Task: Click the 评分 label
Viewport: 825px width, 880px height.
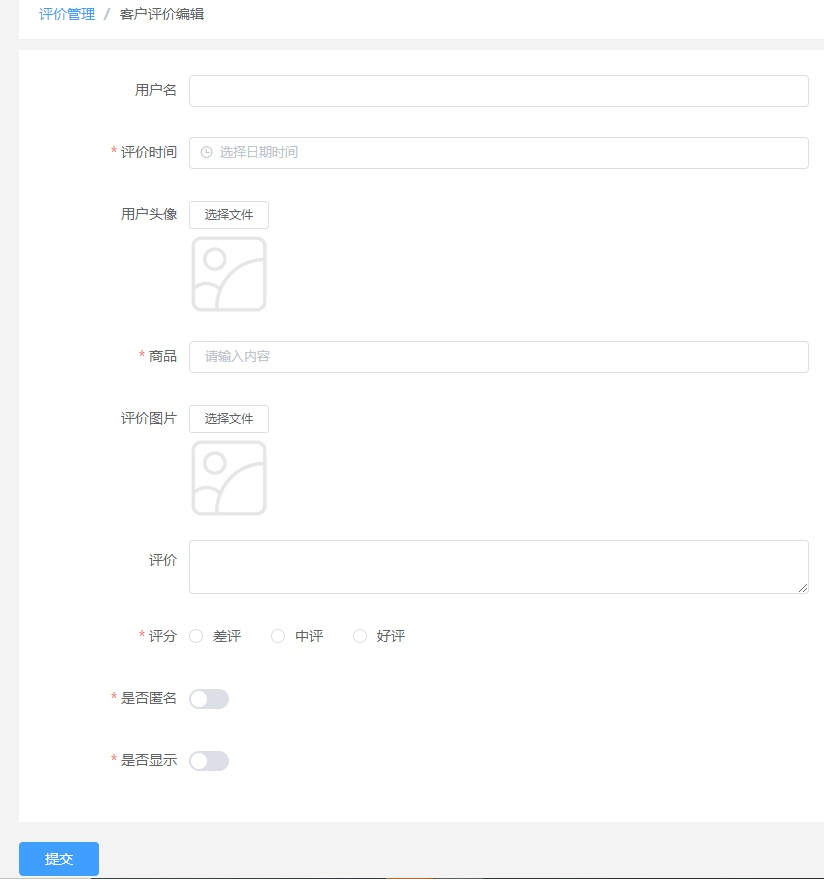Action: click(x=163, y=636)
